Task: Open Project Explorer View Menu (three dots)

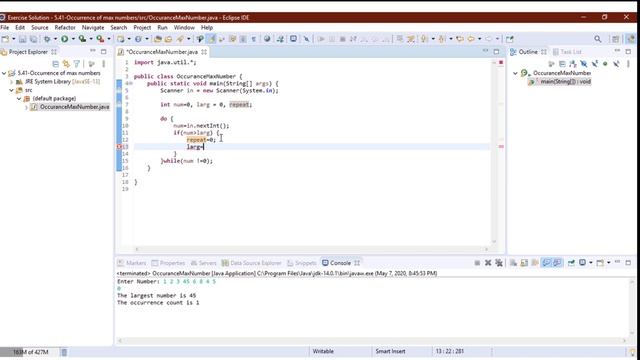Action: point(104,64)
